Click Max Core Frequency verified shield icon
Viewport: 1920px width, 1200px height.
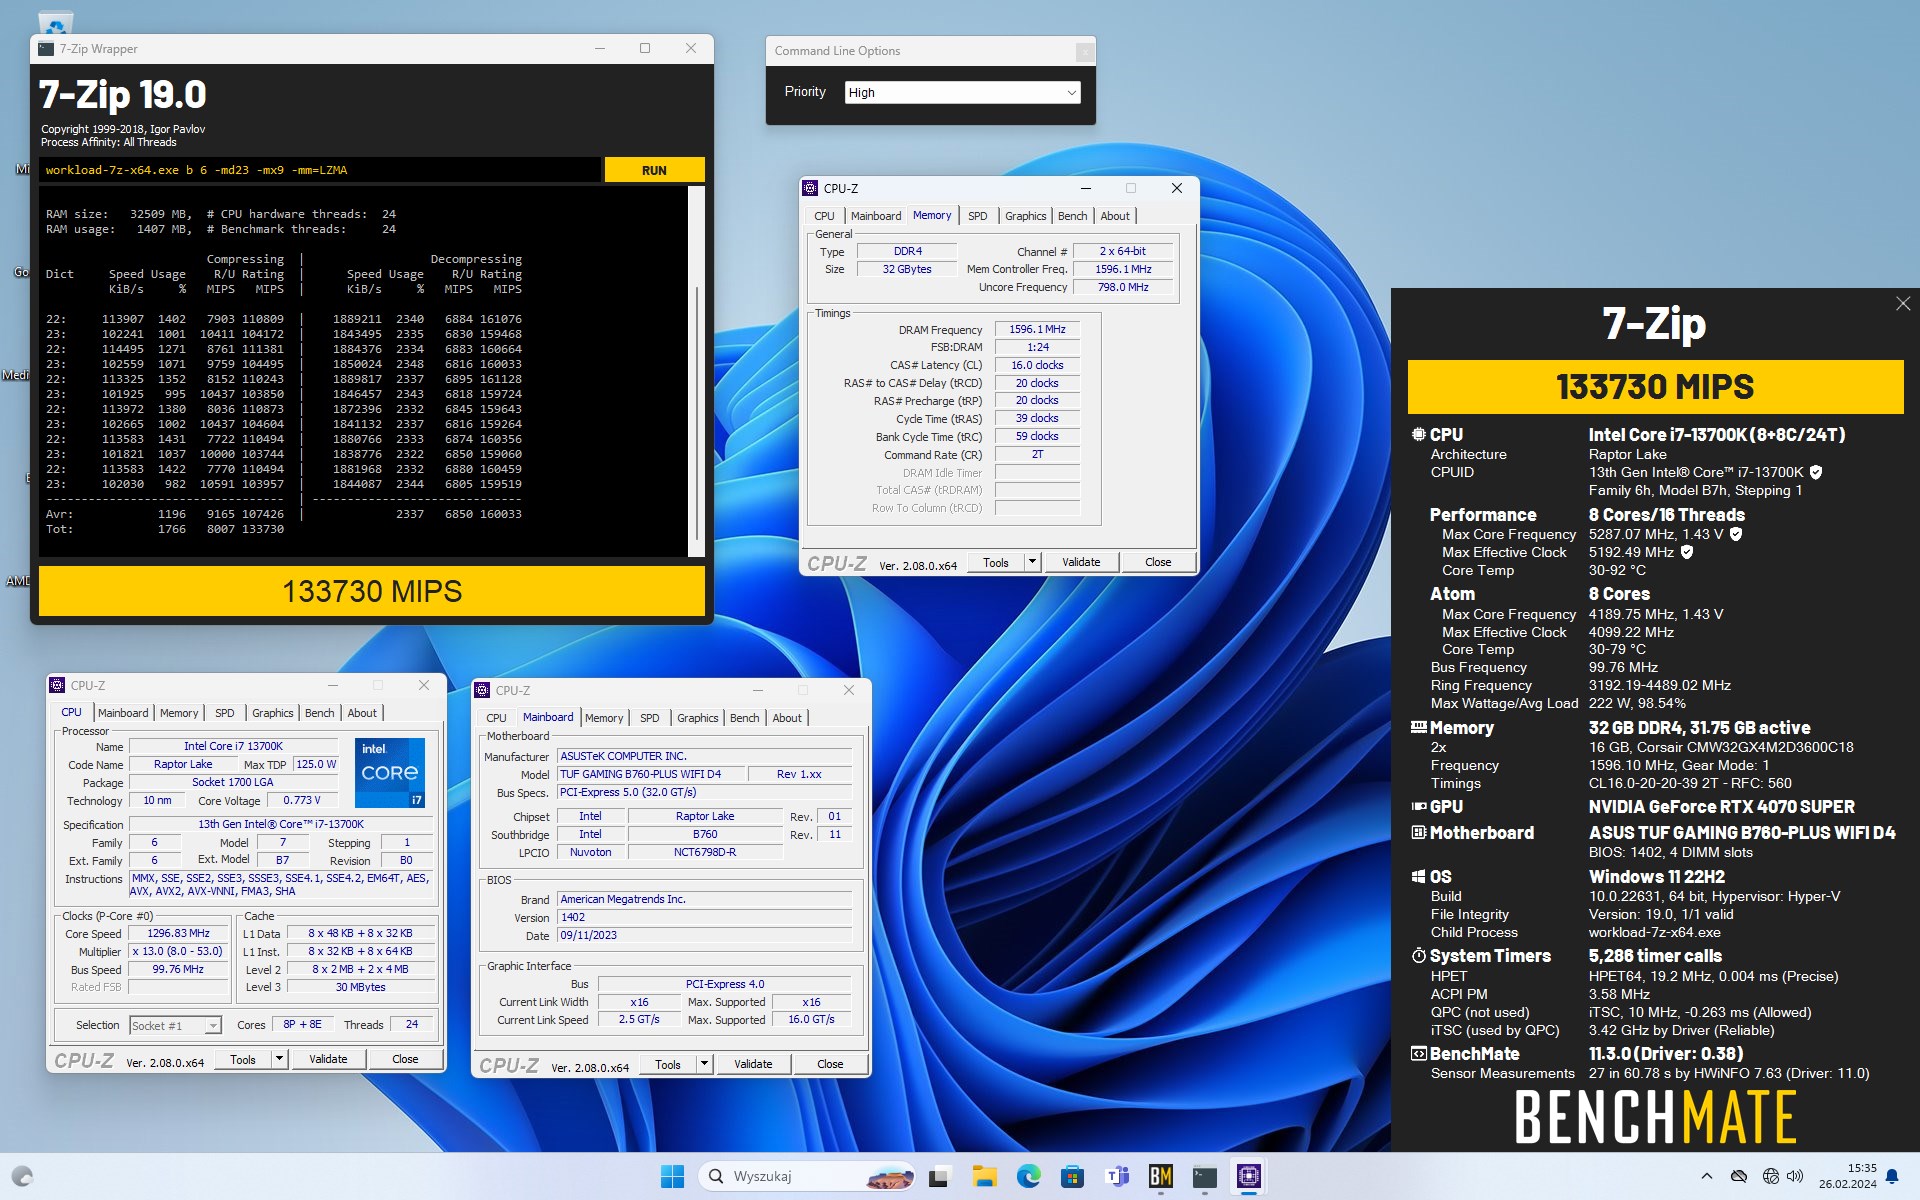point(1736,534)
